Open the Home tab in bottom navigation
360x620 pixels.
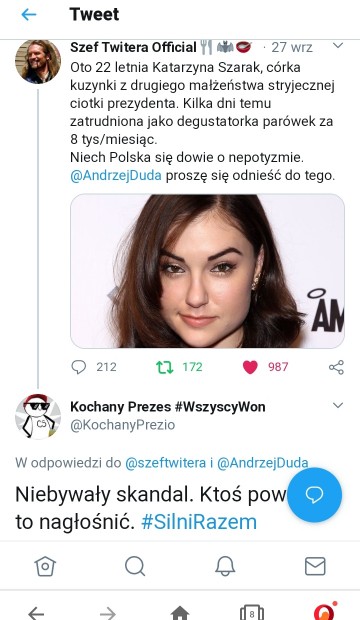tap(45, 566)
